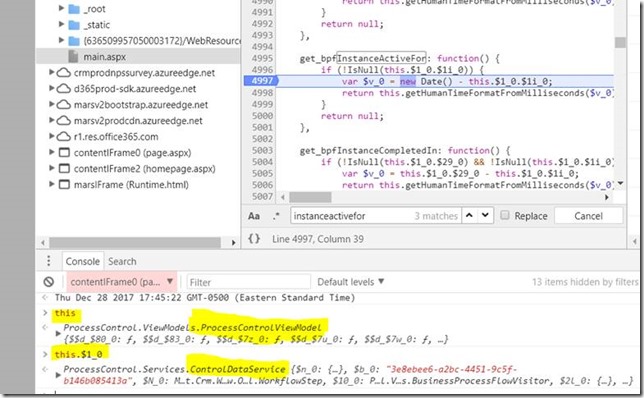Viewport: 644px width, 398px height.
Task: Expand the _root folder
Action: coord(61,8)
